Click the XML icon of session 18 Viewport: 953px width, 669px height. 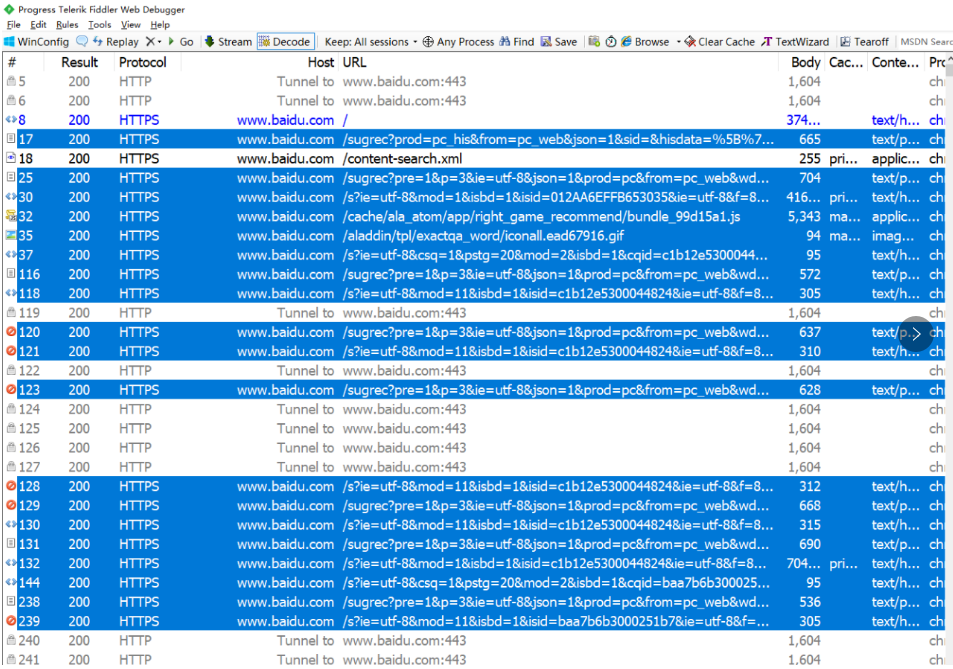[x=11, y=158]
